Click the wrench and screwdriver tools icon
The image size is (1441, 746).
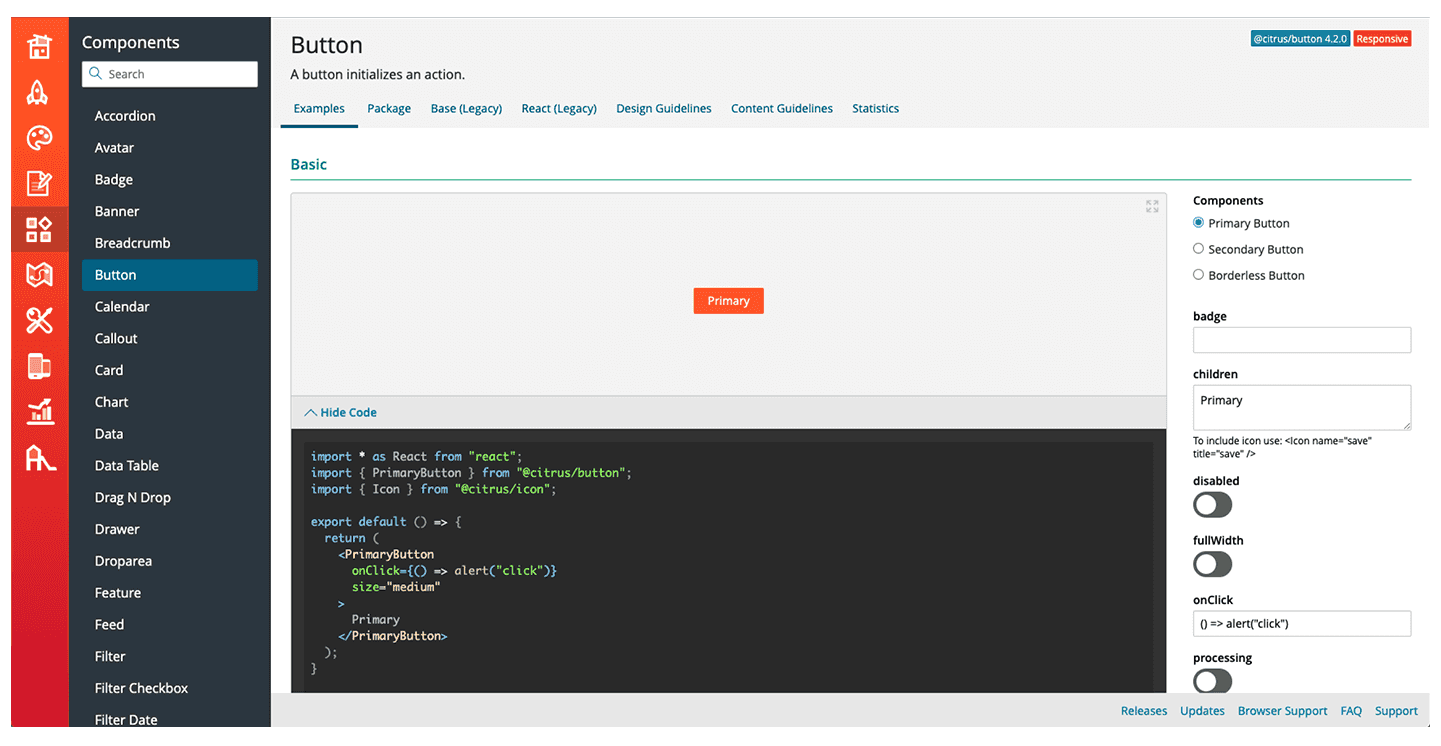click(x=39, y=320)
